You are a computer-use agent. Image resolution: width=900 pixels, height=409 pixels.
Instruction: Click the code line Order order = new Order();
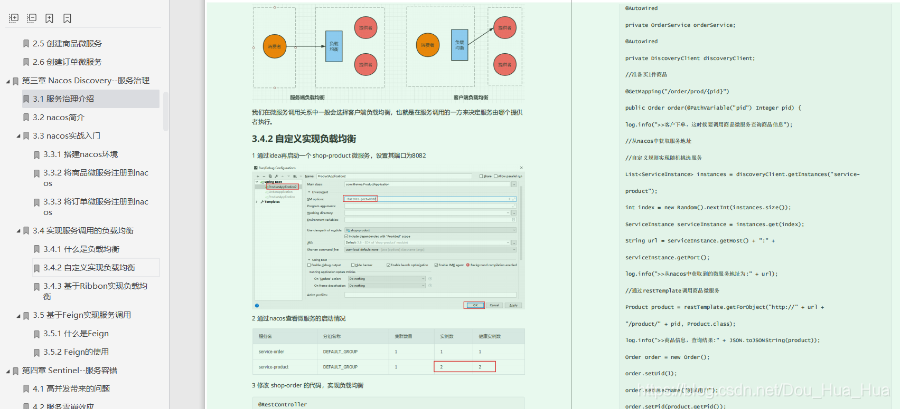pyautogui.click(x=668, y=357)
